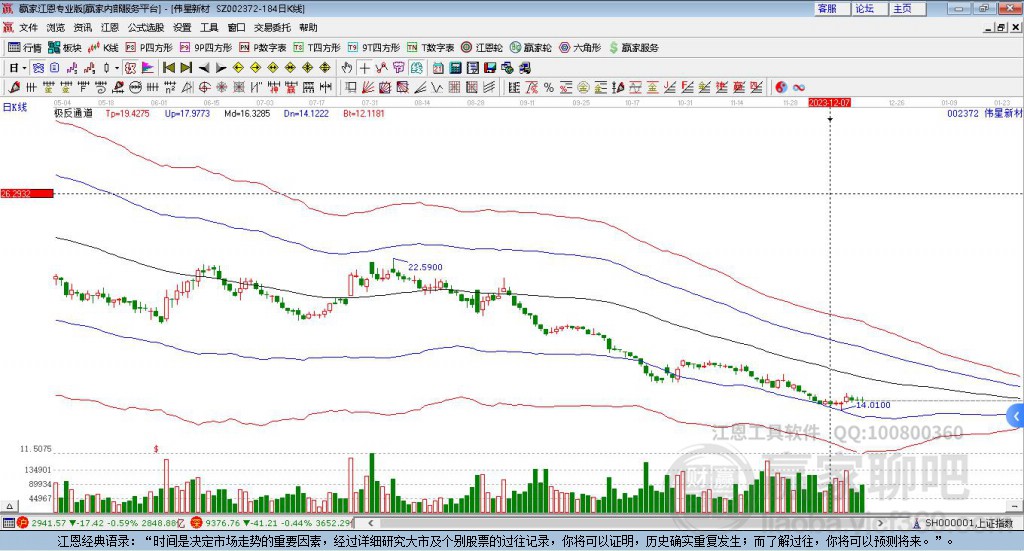
Task: Click the 2023-12-07 date marker
Action: [829, 102]
